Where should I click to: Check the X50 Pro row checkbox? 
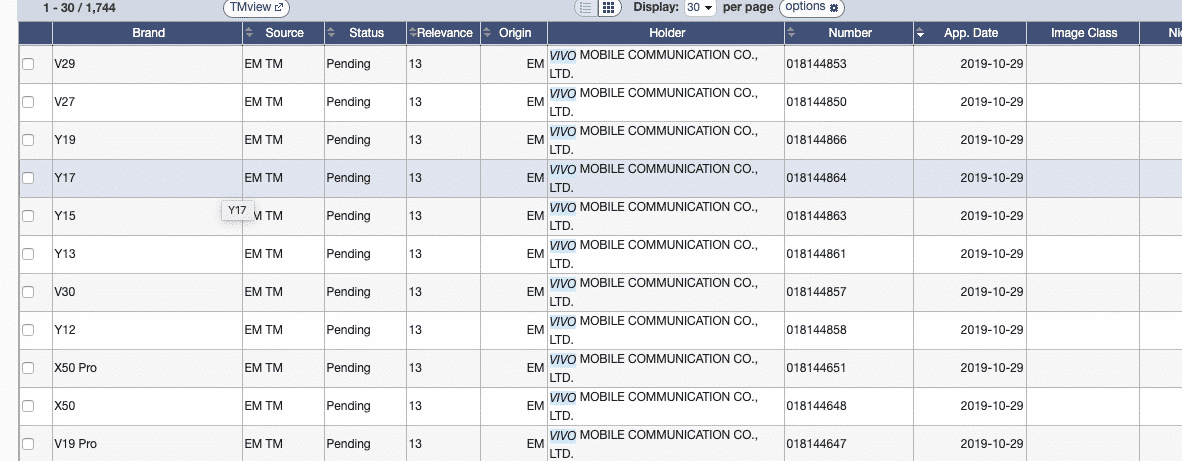28,368
